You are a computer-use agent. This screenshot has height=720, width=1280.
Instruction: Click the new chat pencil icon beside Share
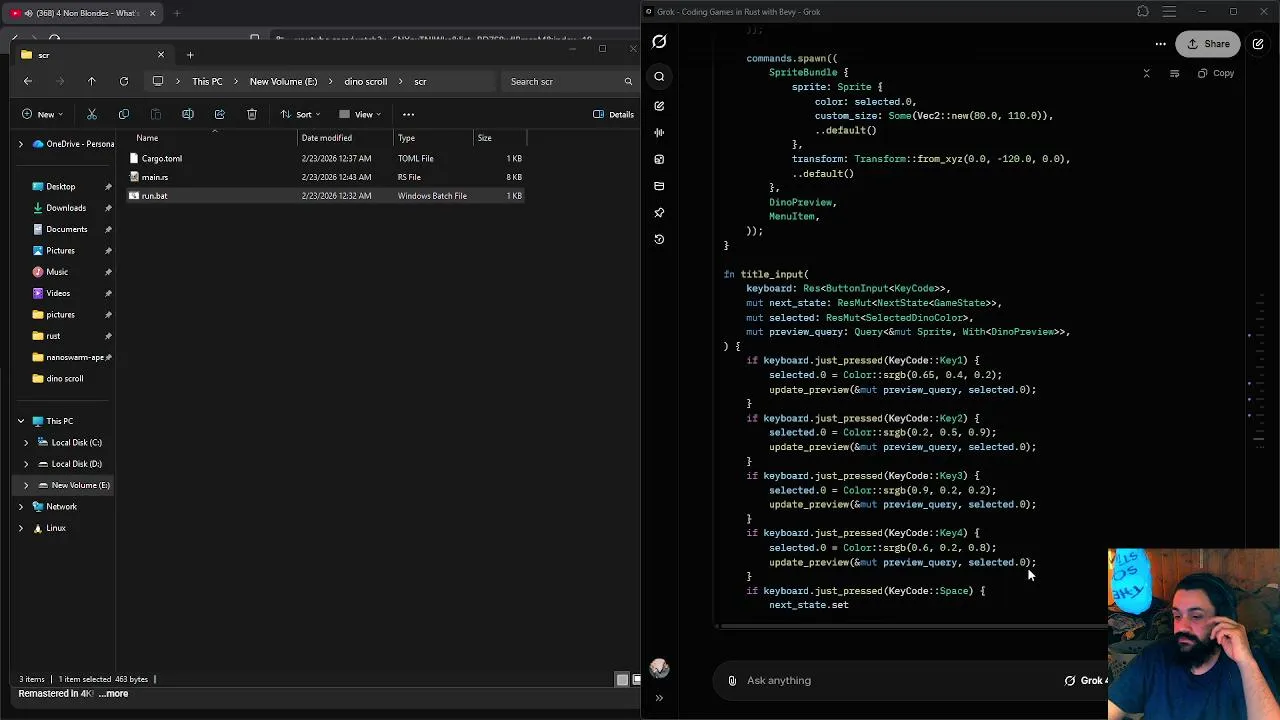tap(1258, 44)
